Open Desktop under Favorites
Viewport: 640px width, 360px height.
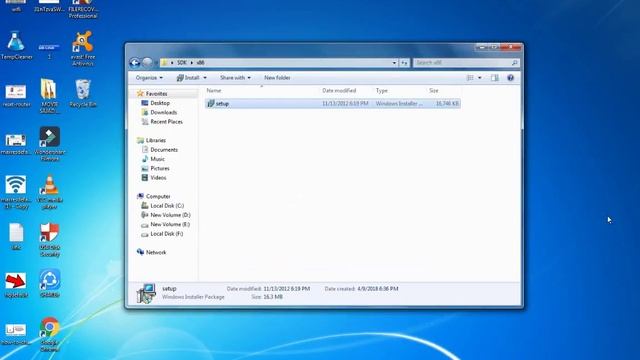160,103
